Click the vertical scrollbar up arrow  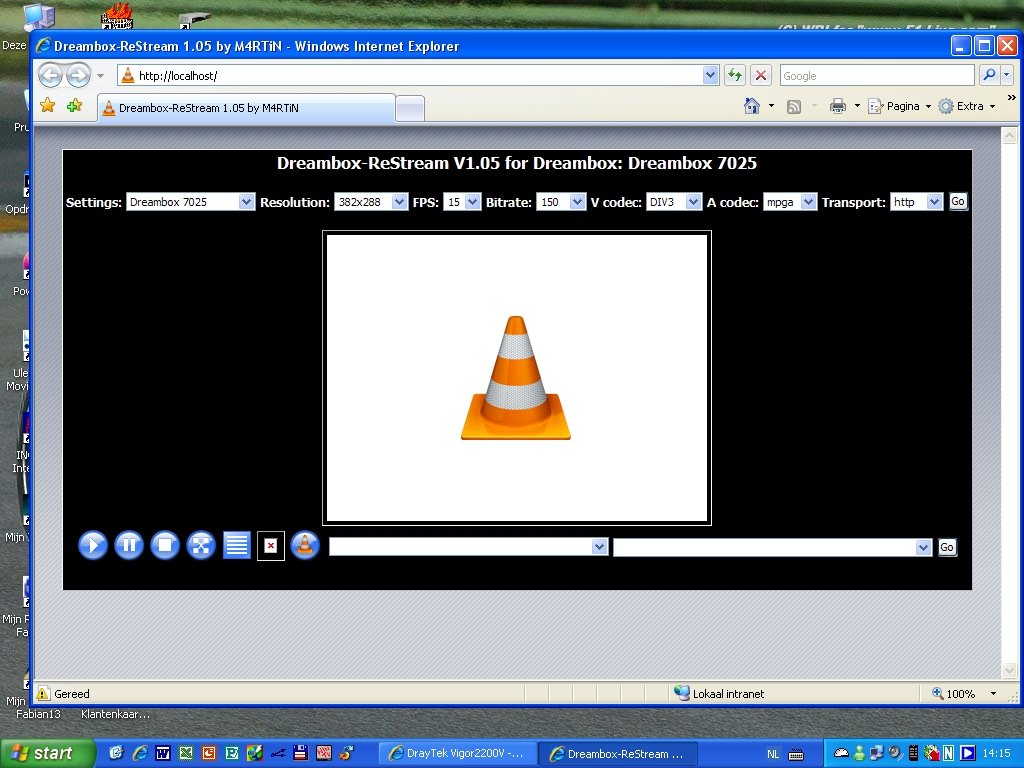coord(1010,135)
